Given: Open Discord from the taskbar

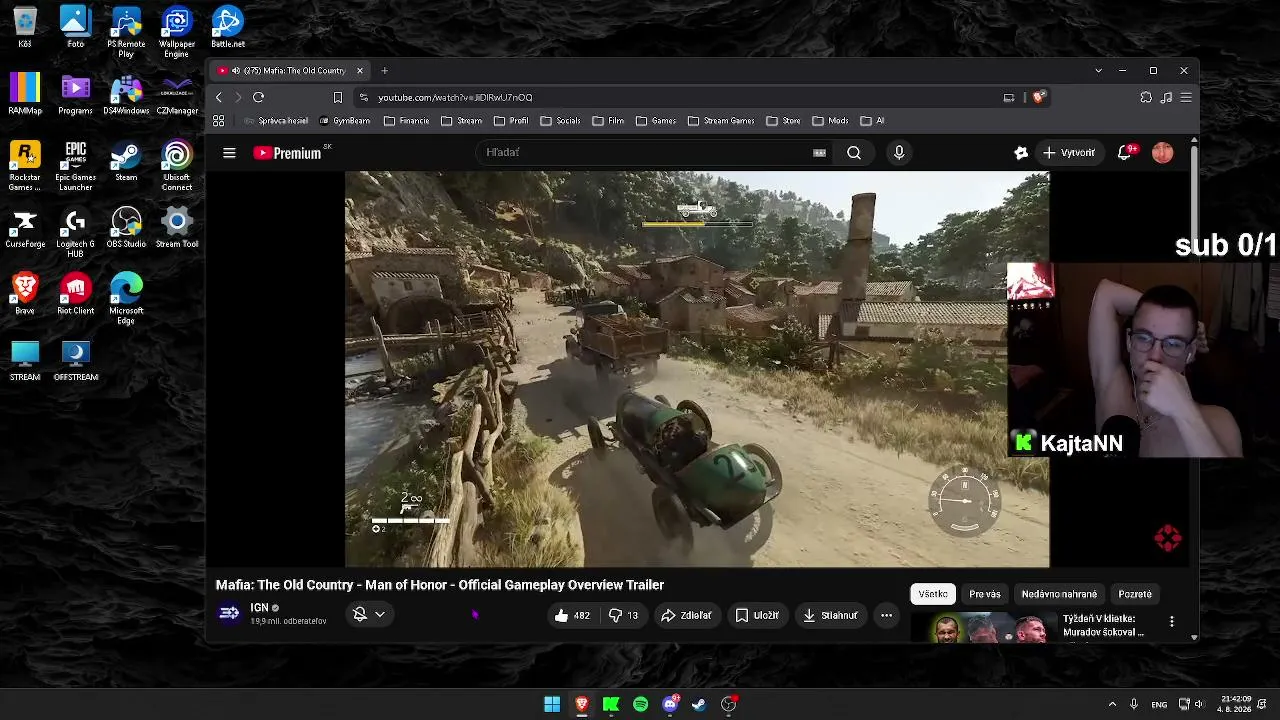Looking at the screenshot, I should pyautogui.click(x=670, y=704).
